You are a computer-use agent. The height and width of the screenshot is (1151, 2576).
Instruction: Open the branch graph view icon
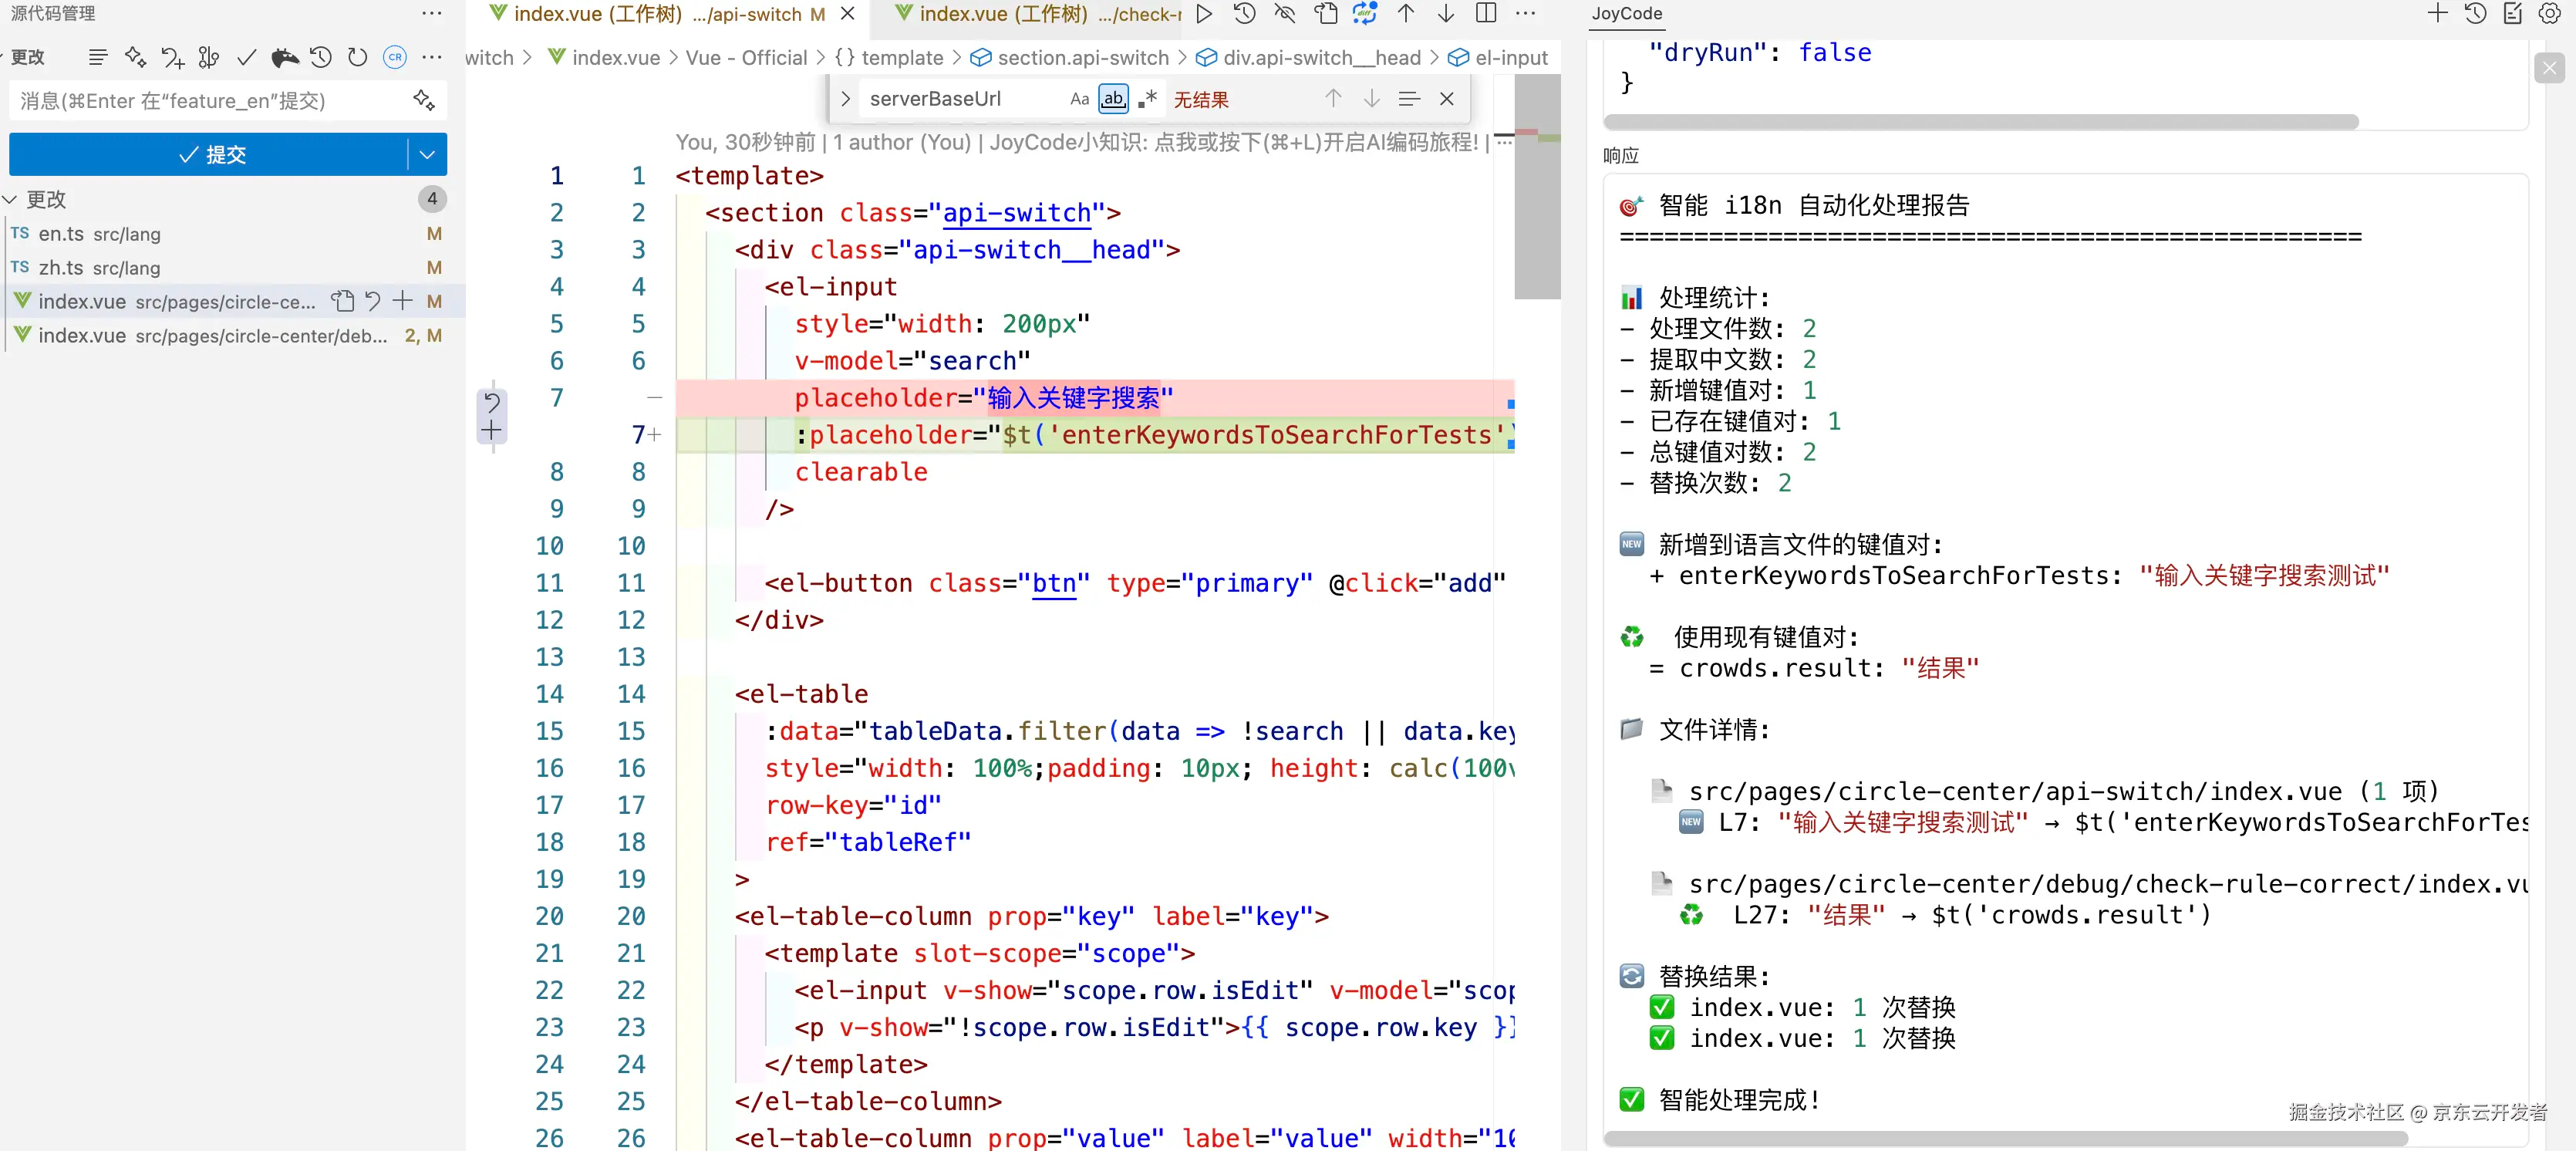(209, 57)
